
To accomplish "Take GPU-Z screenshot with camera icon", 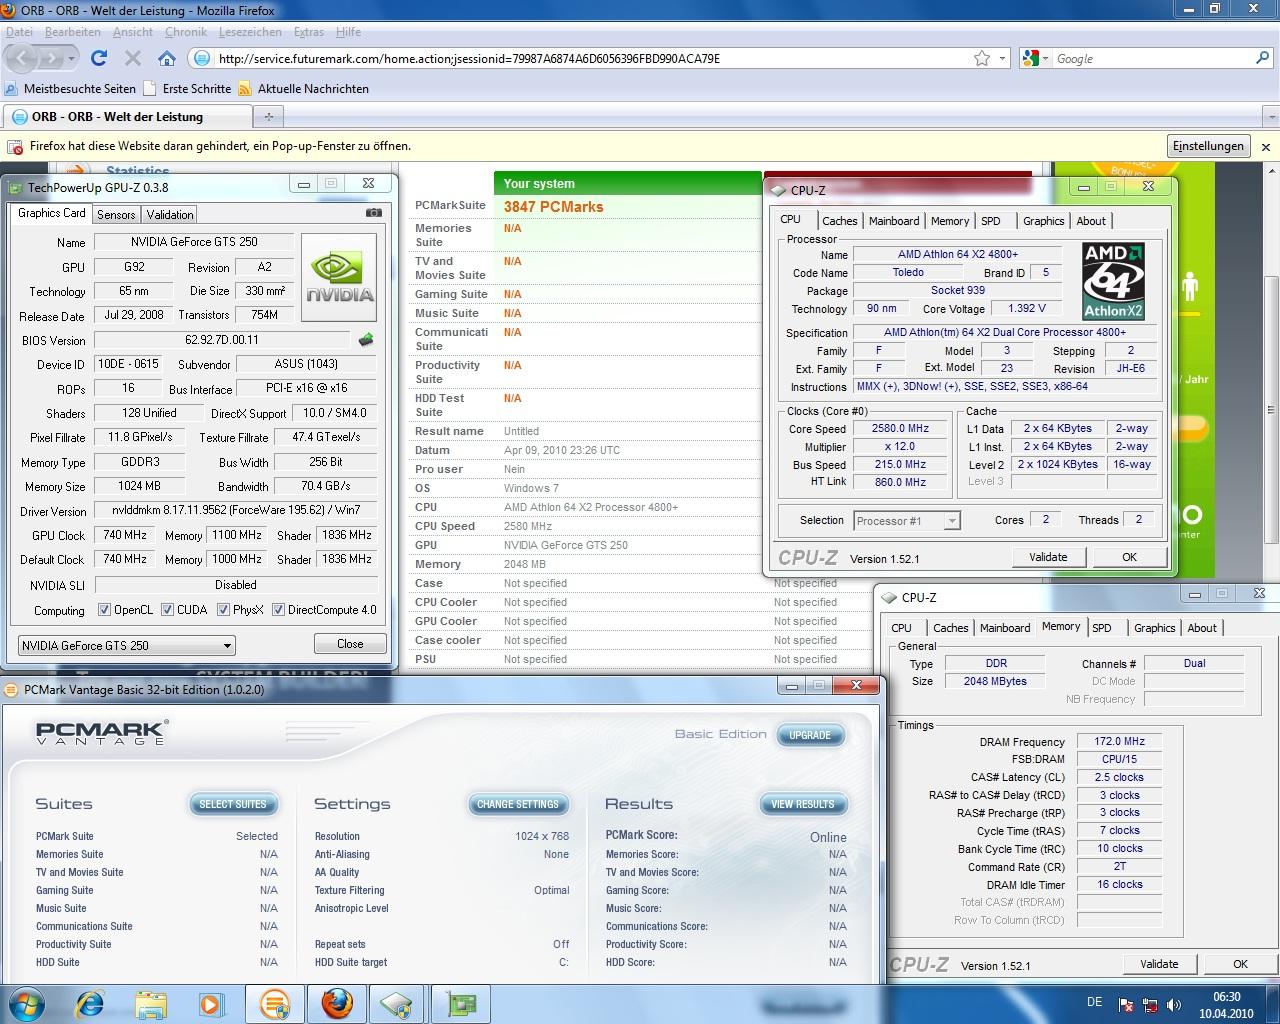I will click(x=374, y=212).
